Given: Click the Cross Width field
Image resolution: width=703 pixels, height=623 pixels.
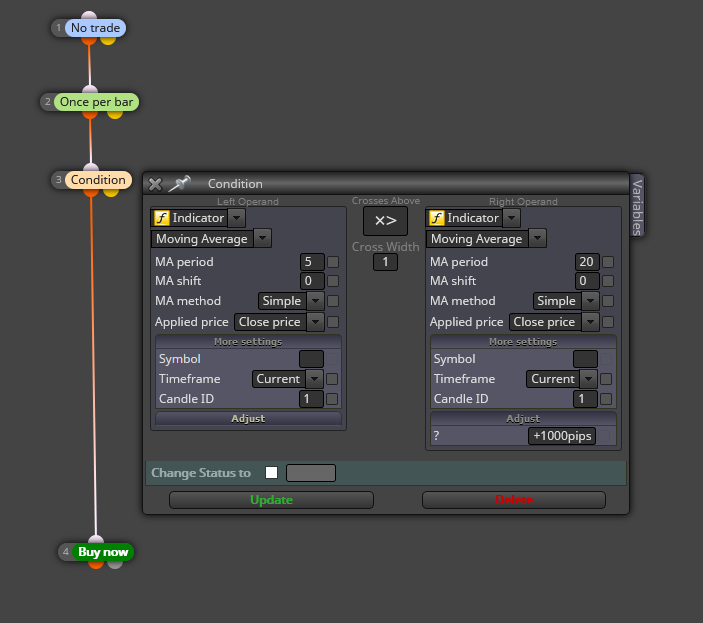Looking at the screenshot, I should (385, 262).
